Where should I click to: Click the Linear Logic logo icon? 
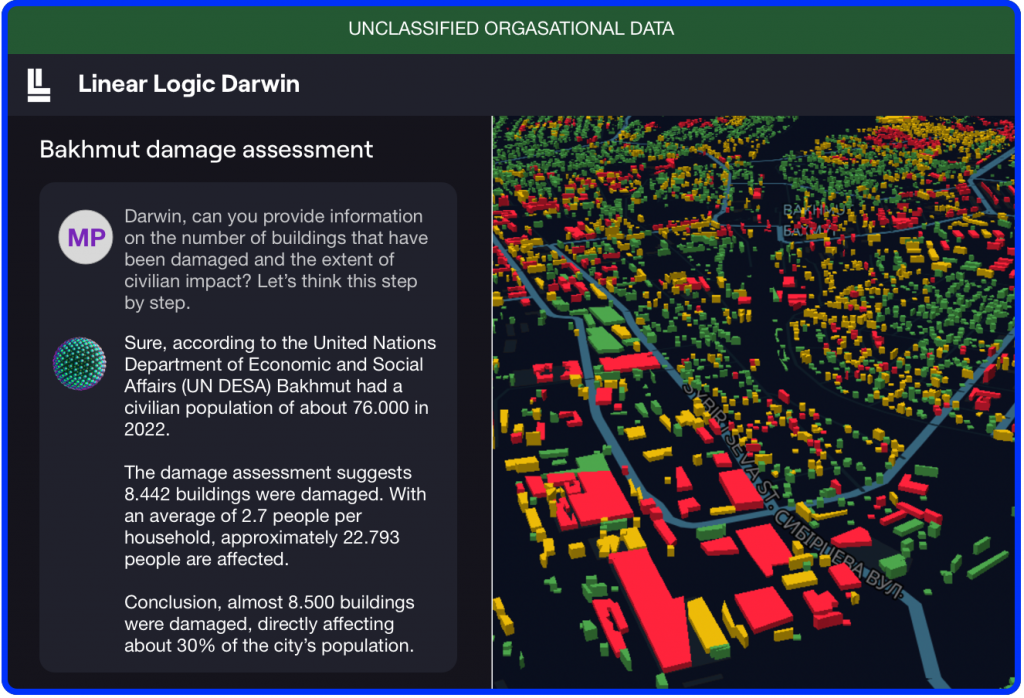[38, 85]
